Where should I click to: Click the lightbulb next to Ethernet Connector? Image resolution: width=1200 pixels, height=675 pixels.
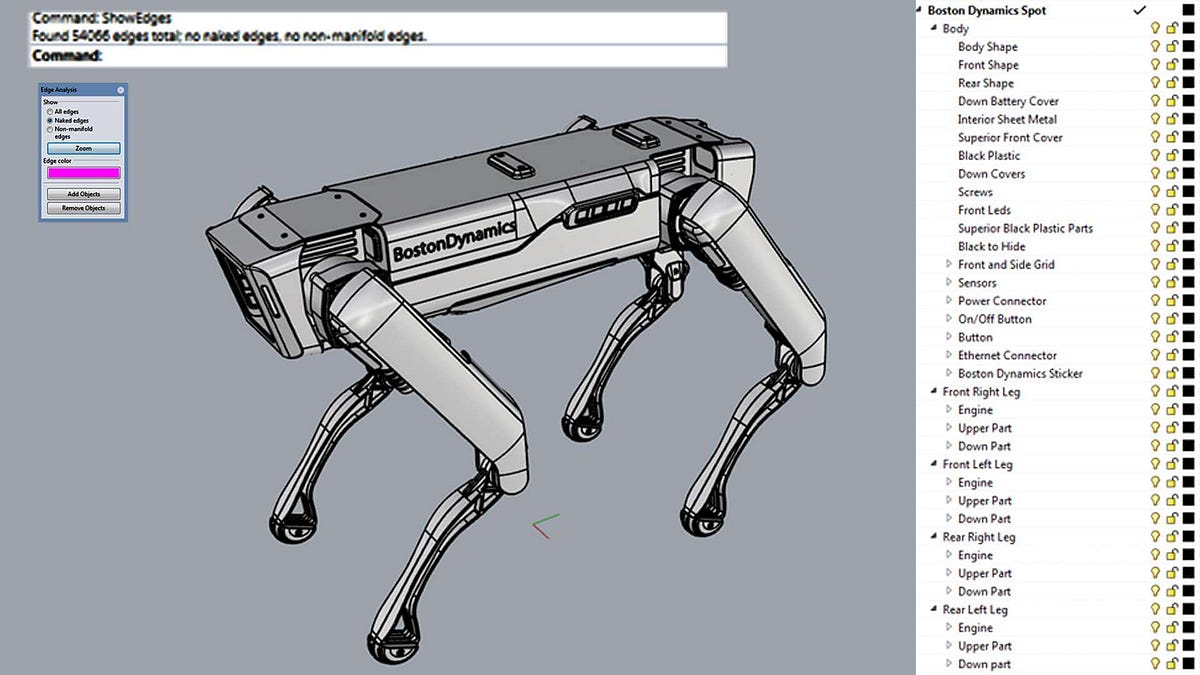tap(1155, 355)
